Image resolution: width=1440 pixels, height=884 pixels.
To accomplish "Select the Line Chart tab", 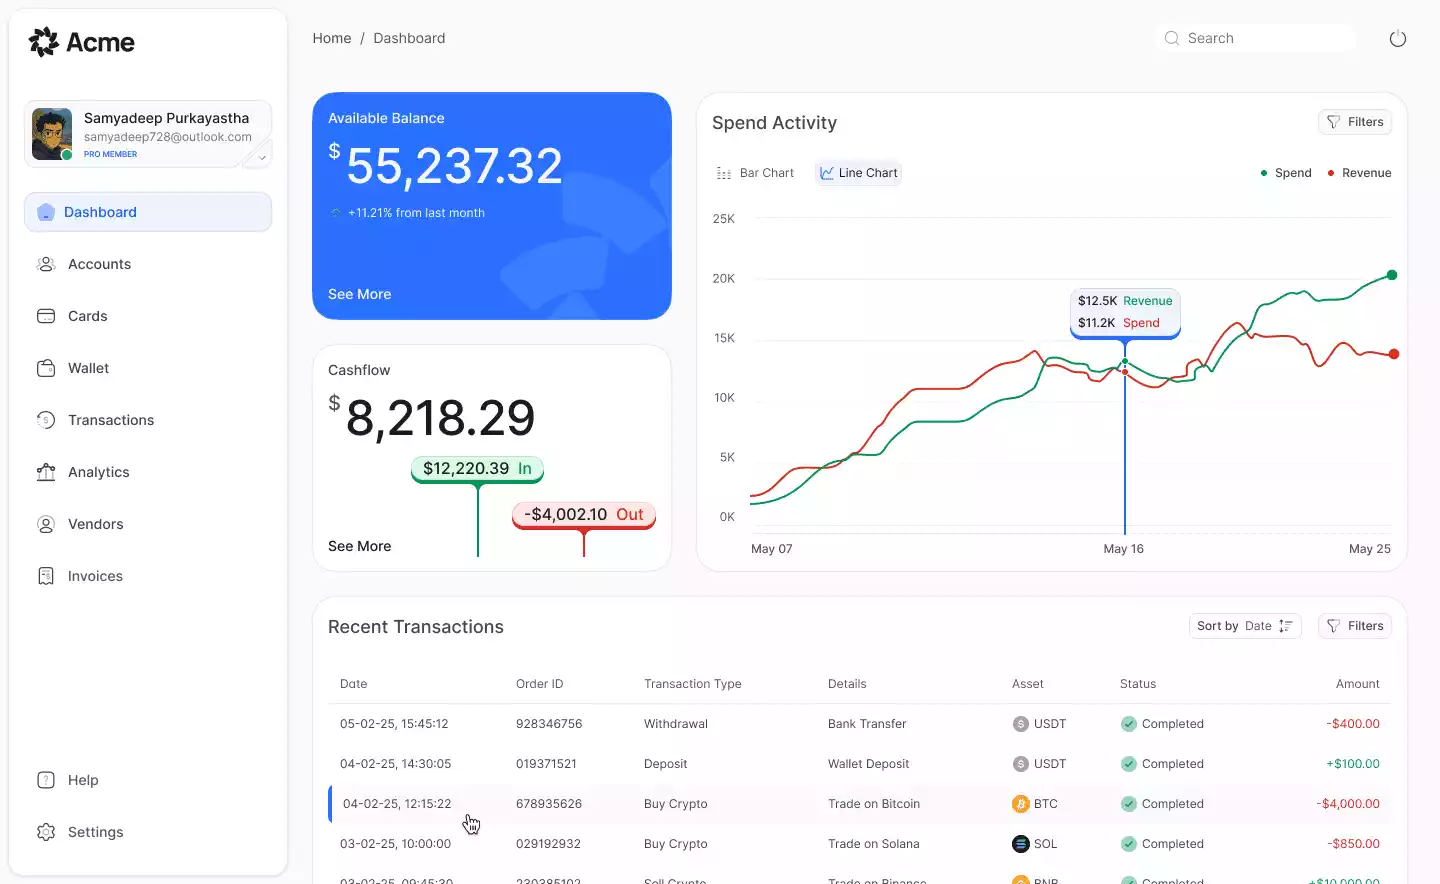I will [858, 172].
